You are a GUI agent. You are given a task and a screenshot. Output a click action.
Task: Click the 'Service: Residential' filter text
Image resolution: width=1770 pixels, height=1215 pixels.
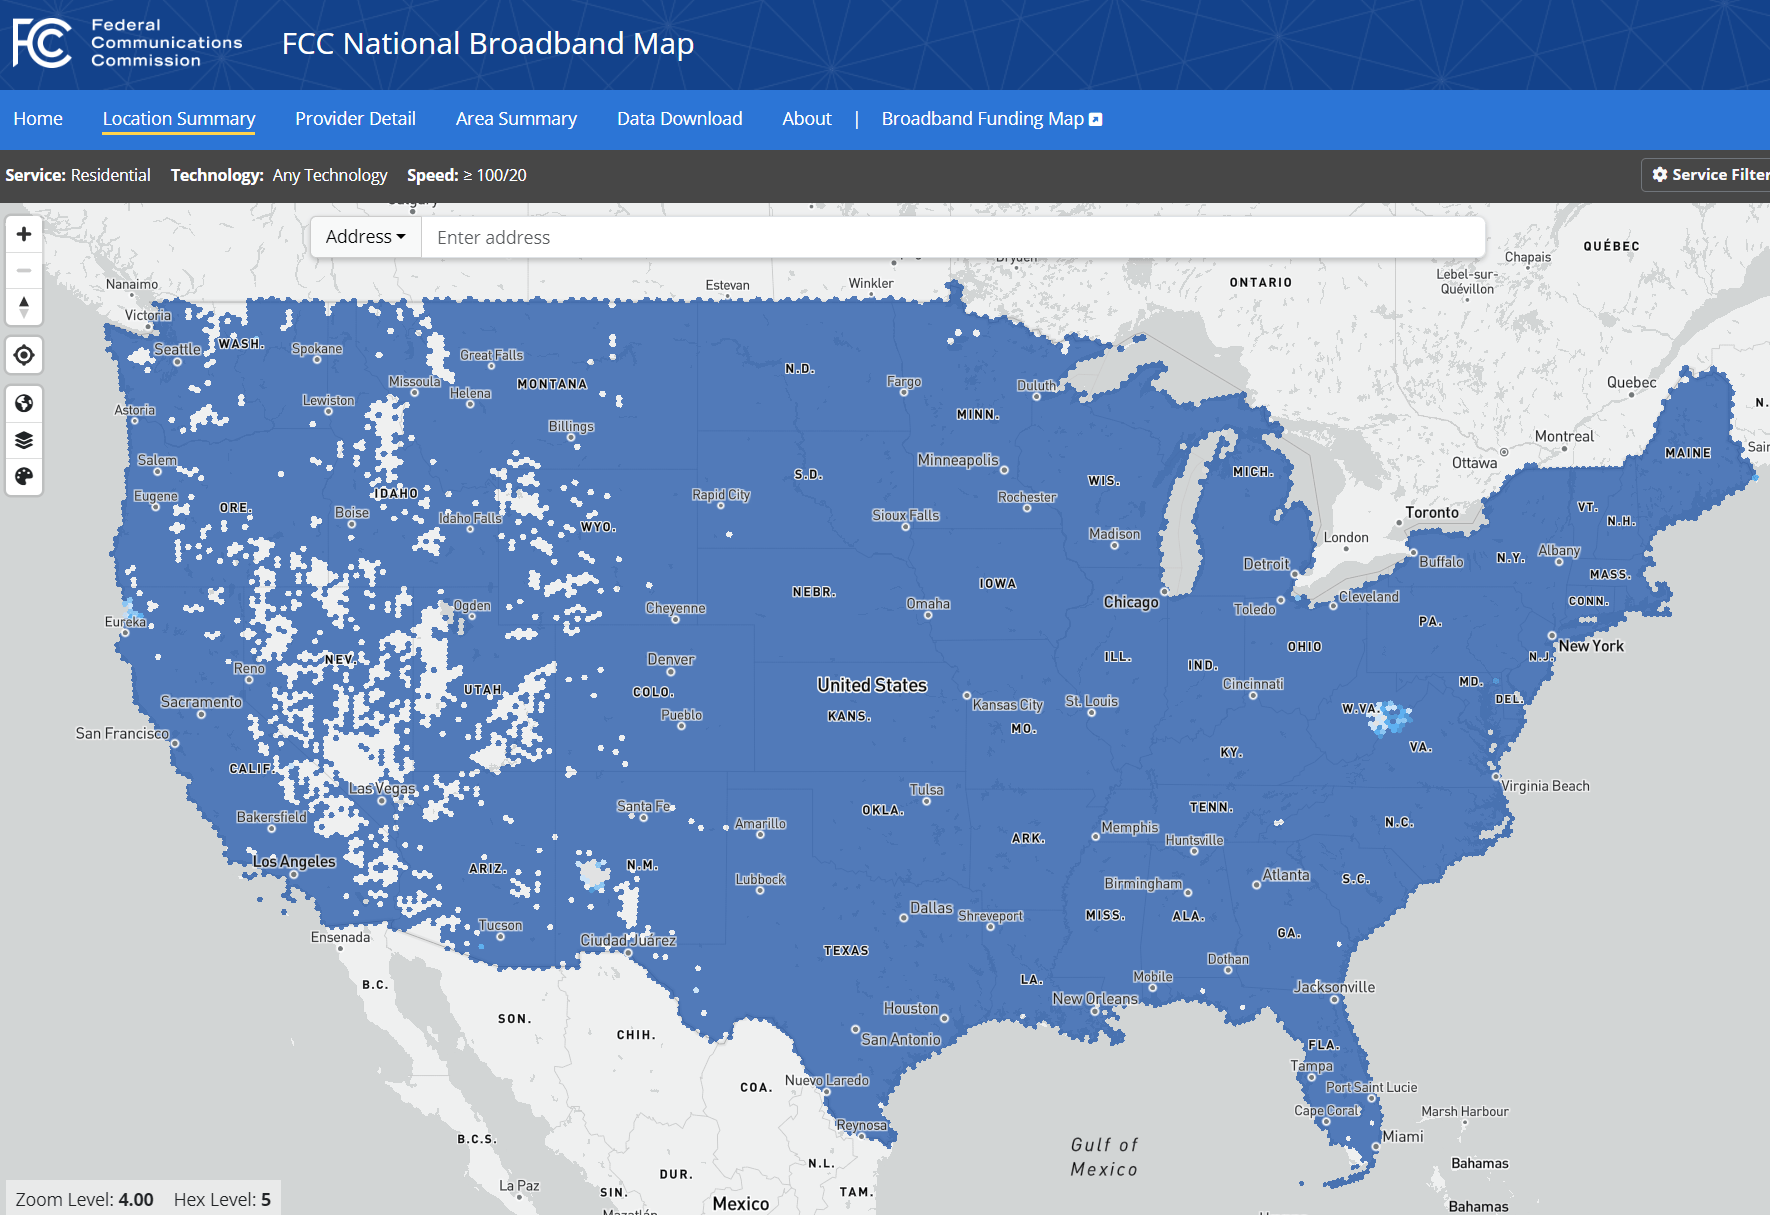tap(78, 175)
